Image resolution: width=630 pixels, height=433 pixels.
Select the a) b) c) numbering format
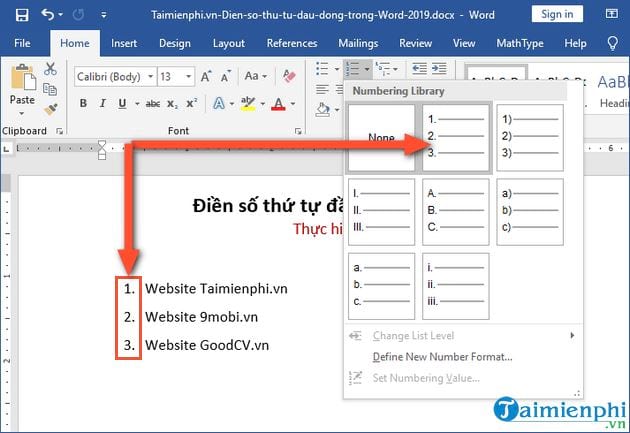[530, 212]
